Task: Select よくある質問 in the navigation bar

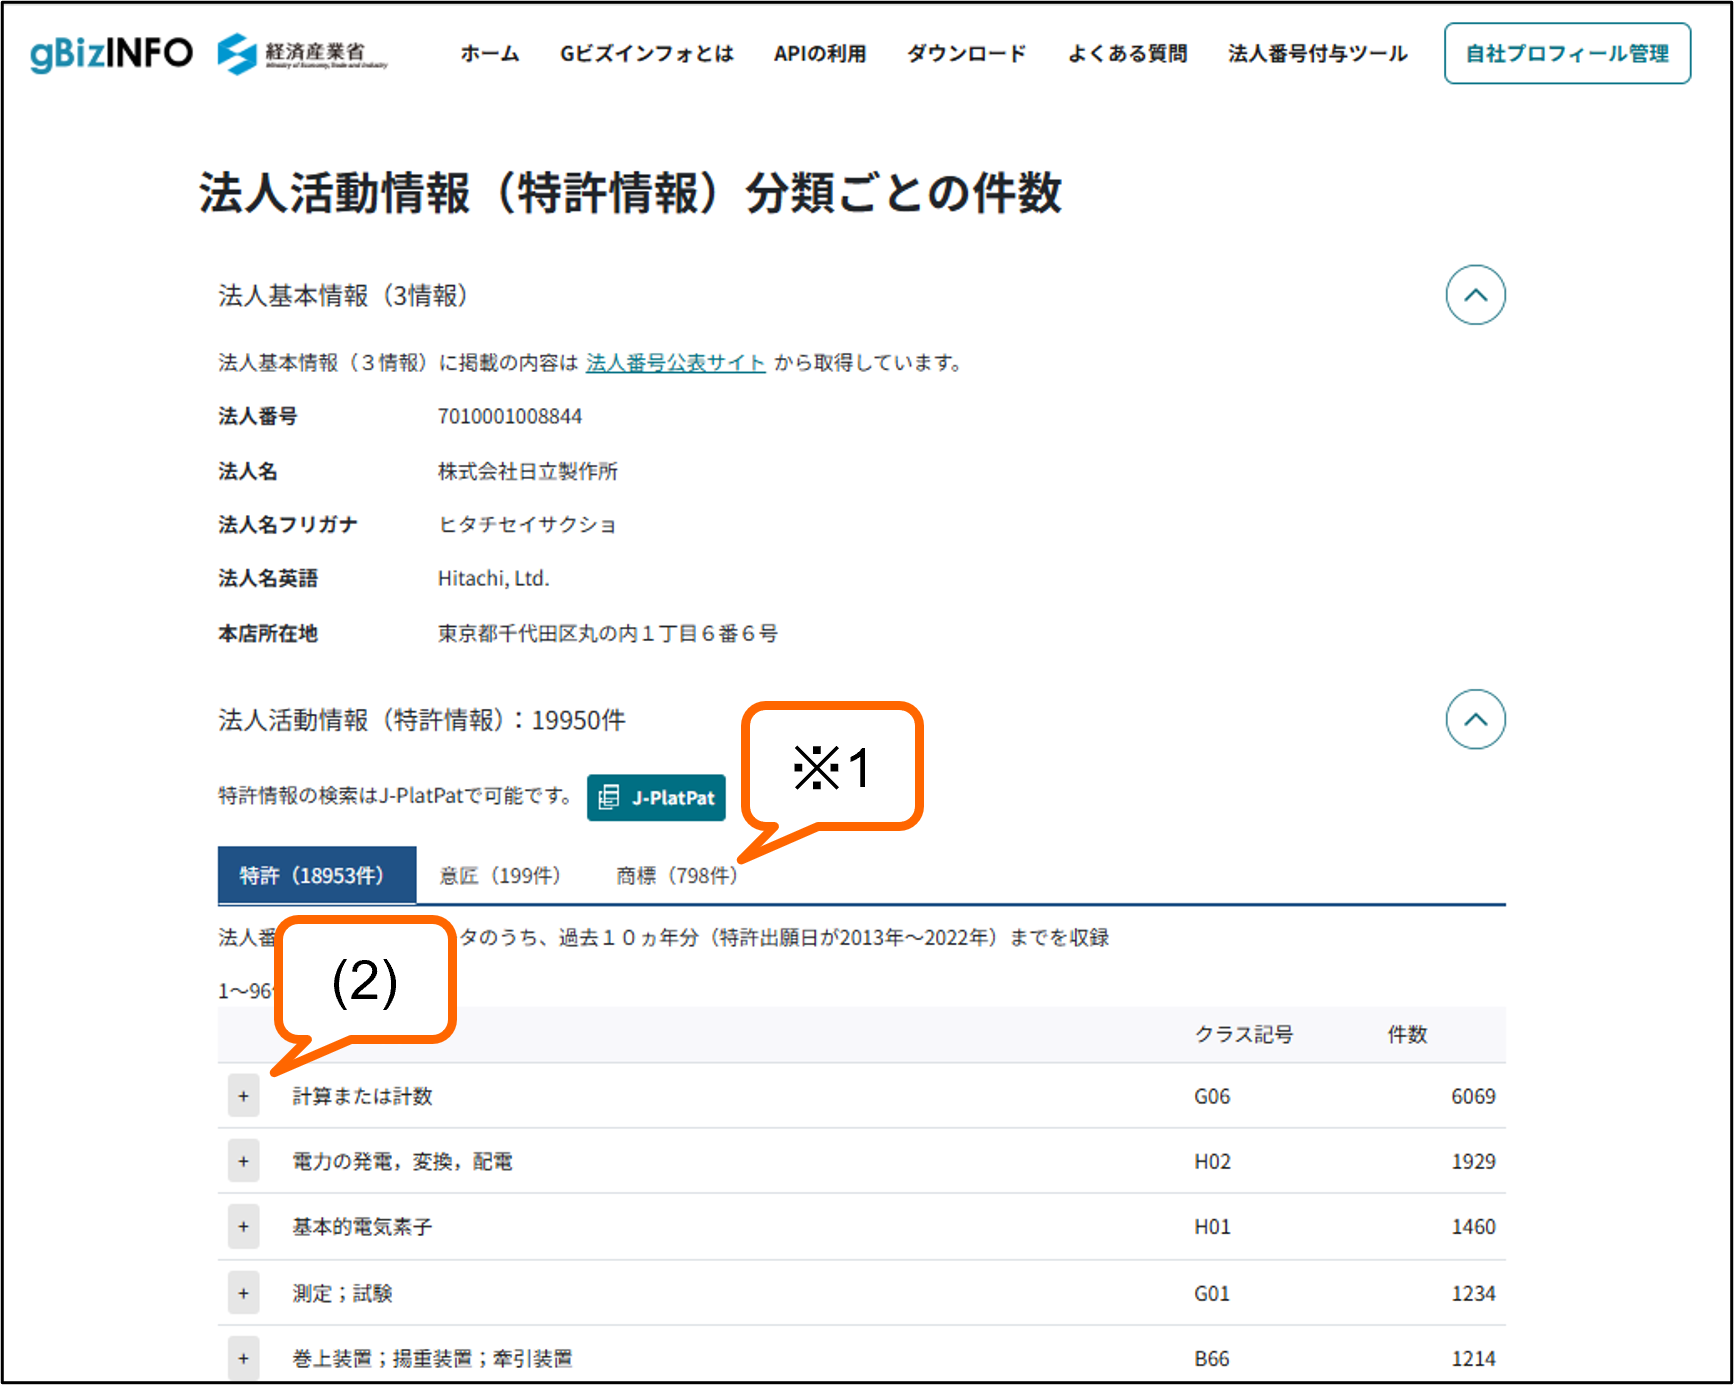Action: (x=1128, y=54)
